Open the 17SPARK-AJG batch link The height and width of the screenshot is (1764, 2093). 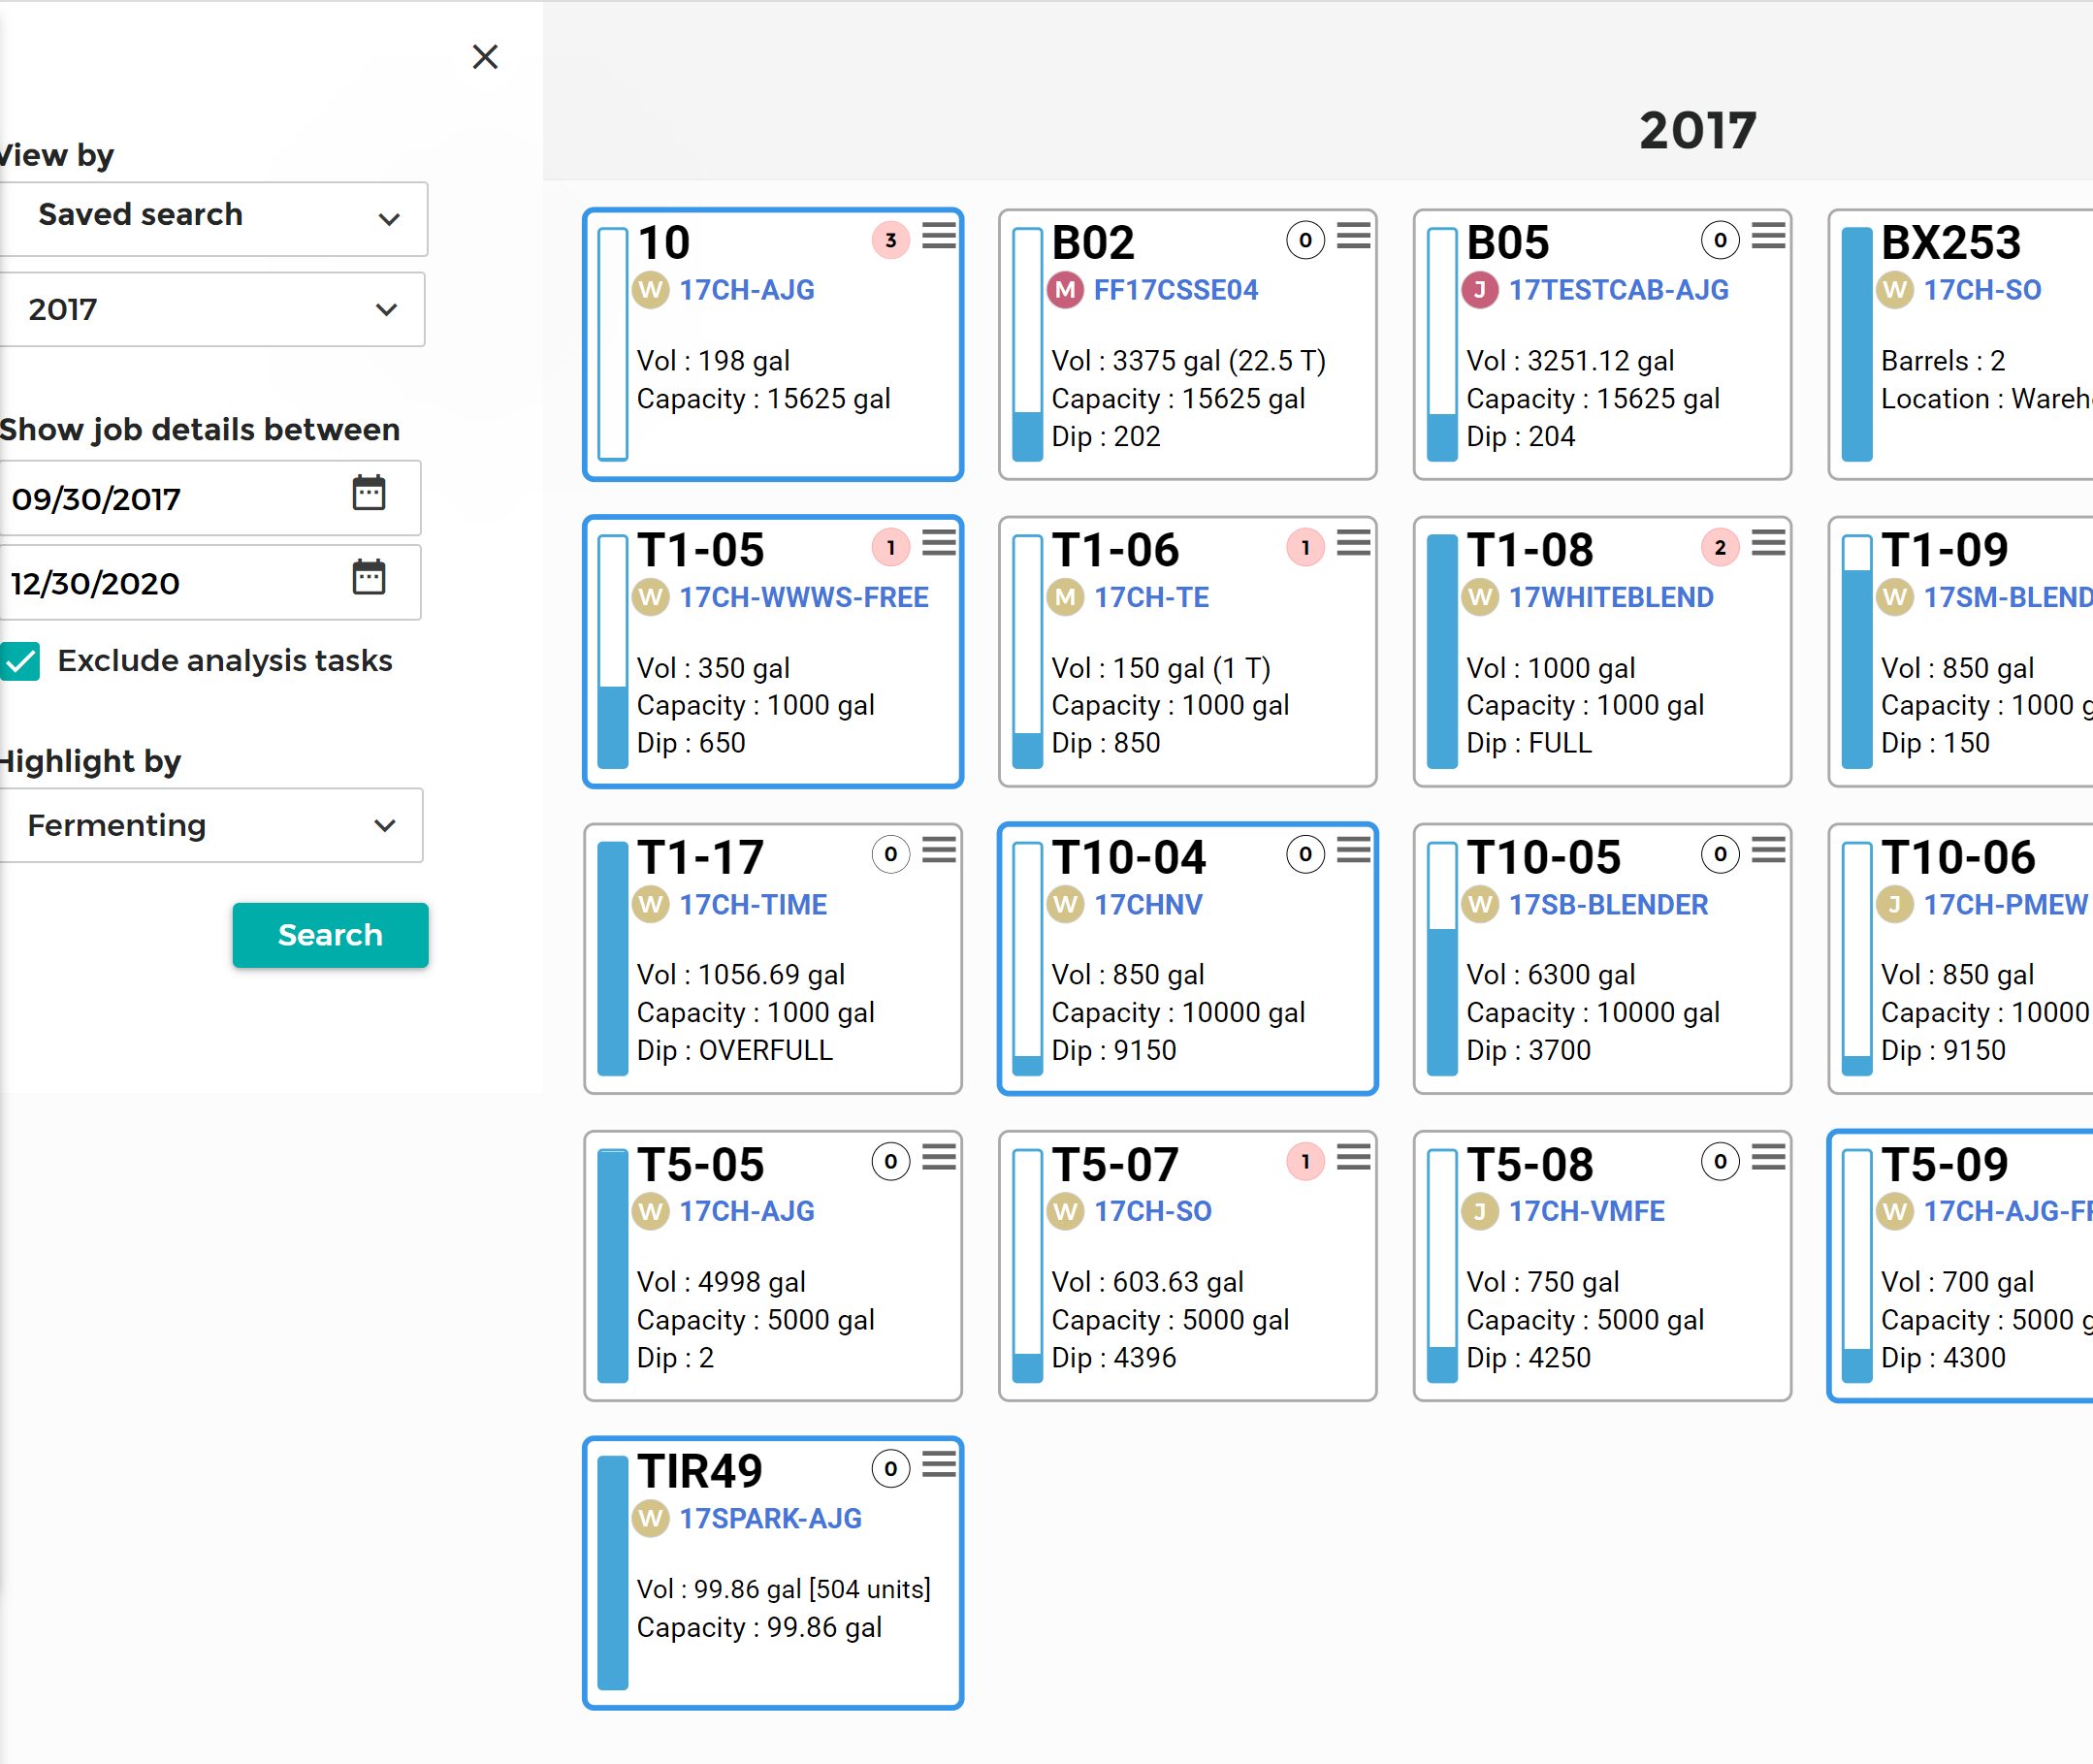770,1519
